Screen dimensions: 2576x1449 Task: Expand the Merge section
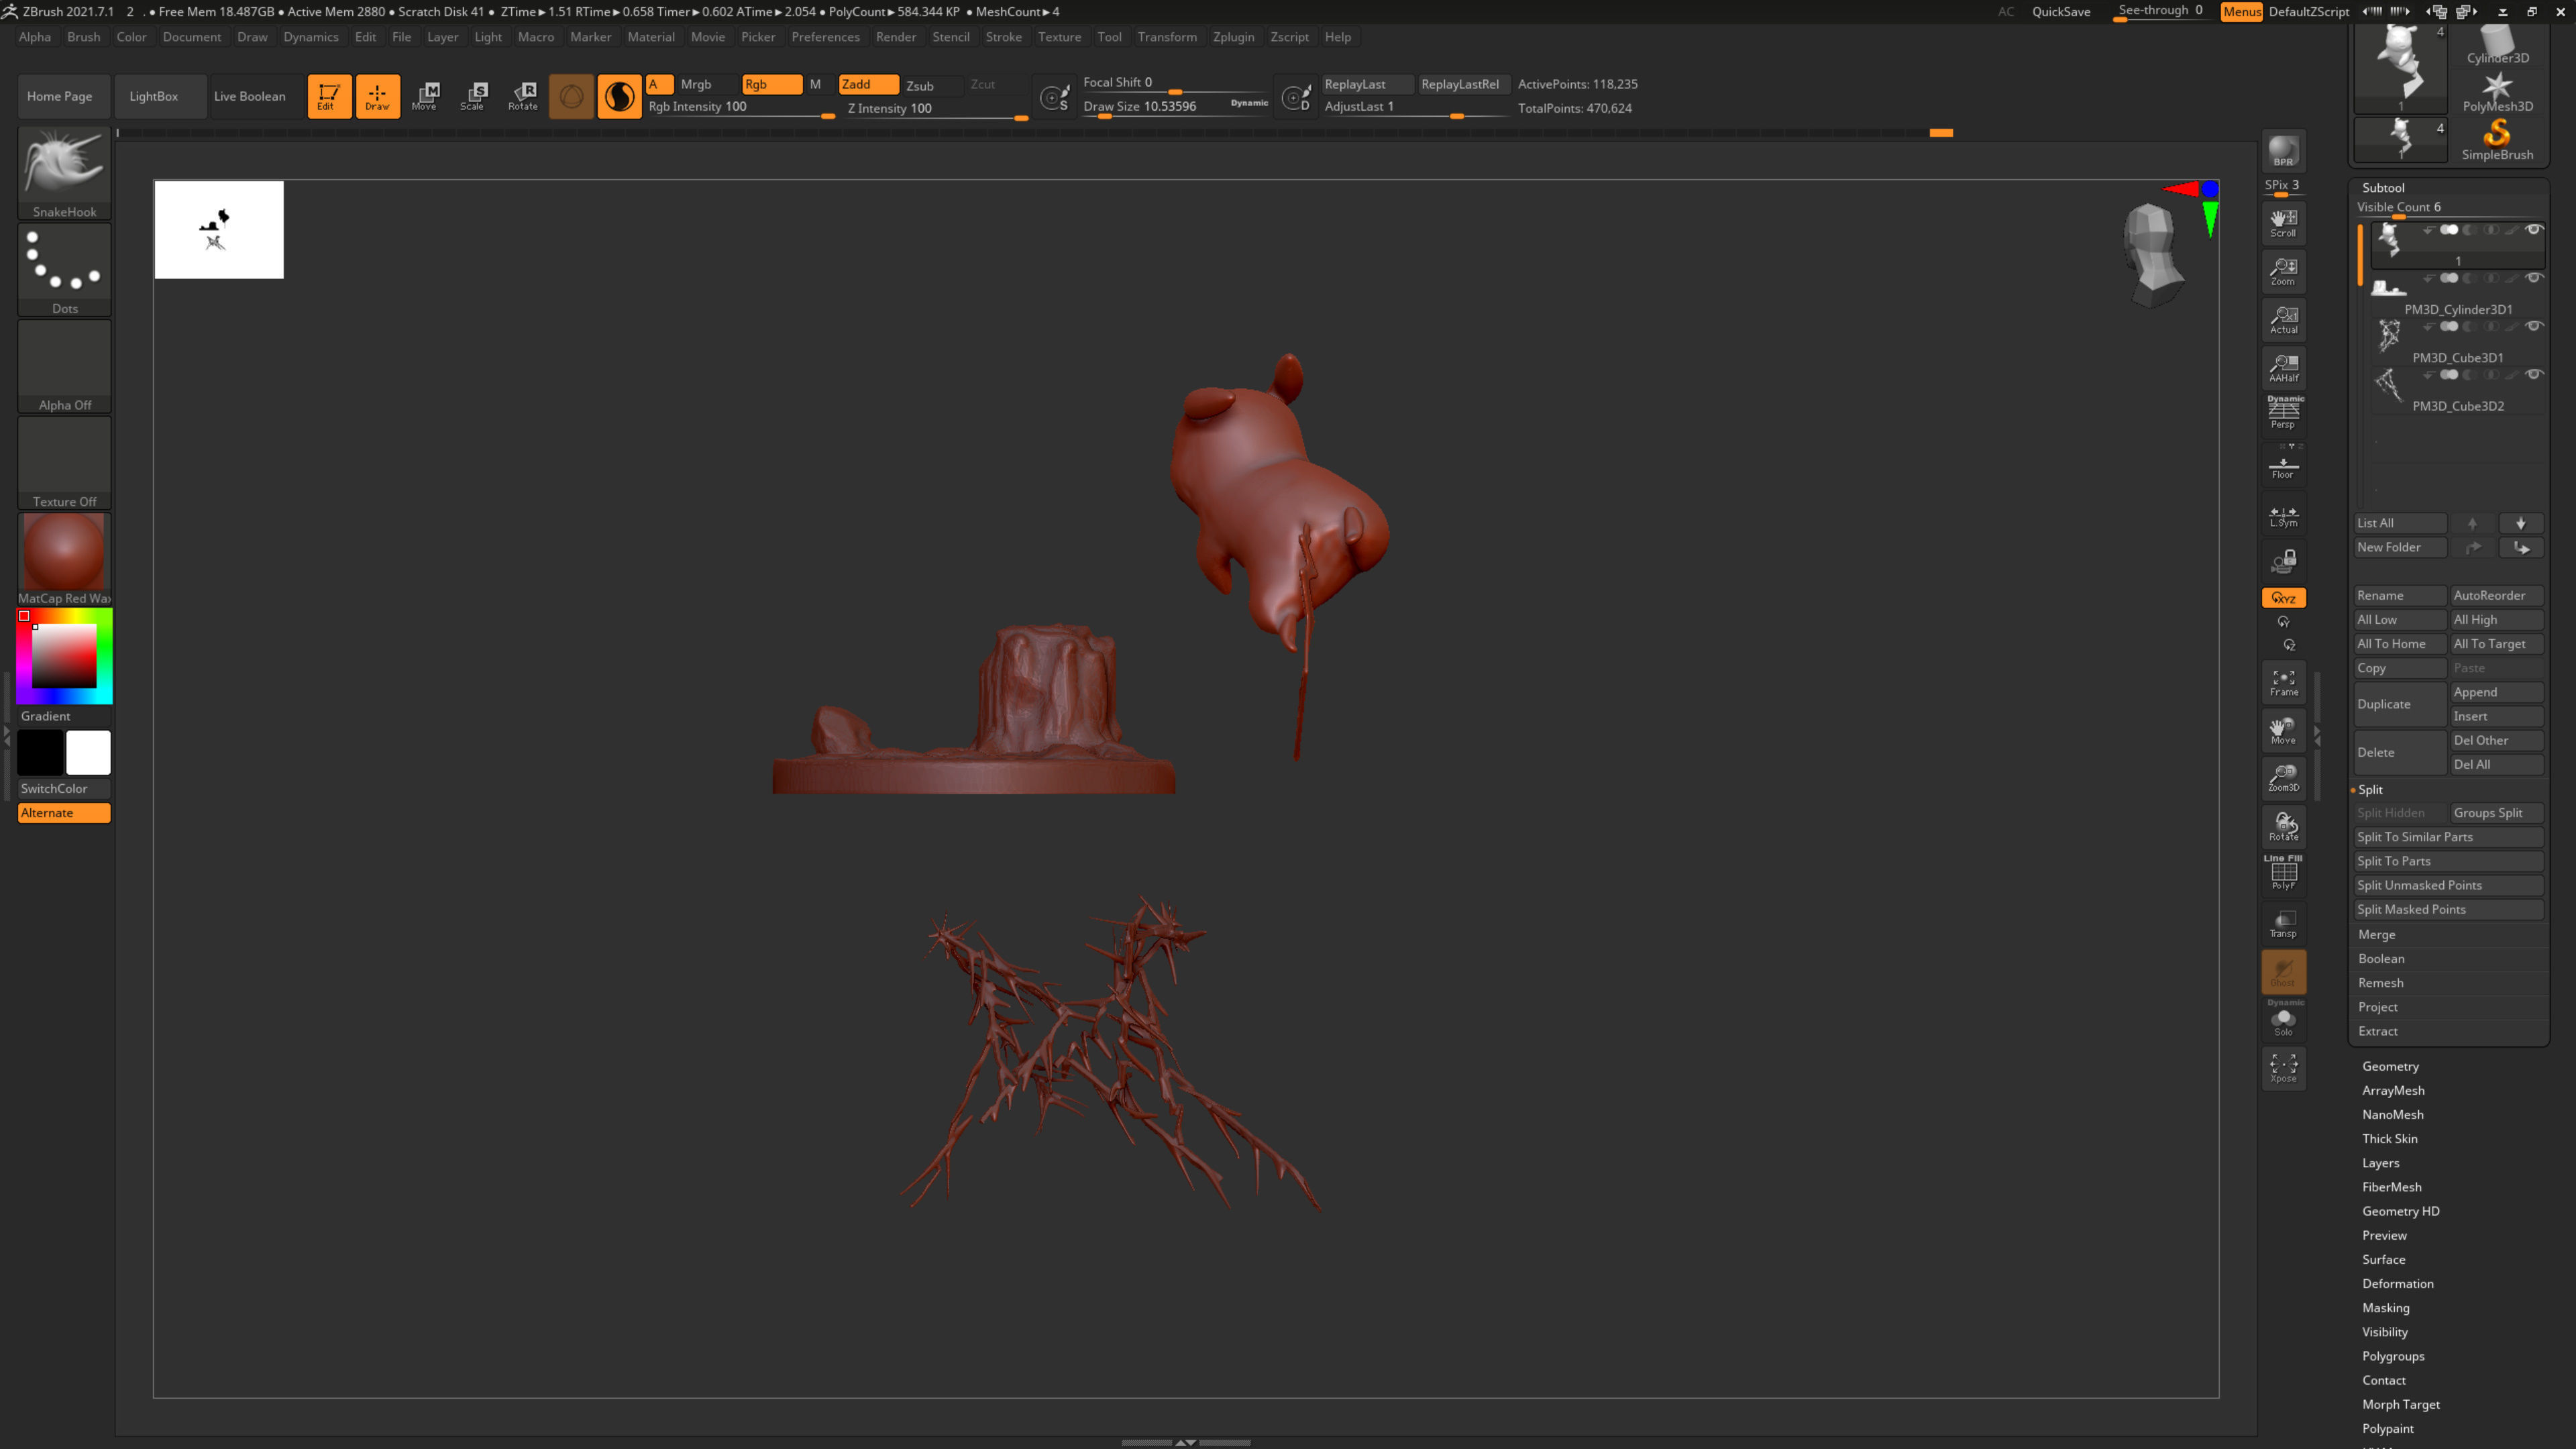[2377, 934]
